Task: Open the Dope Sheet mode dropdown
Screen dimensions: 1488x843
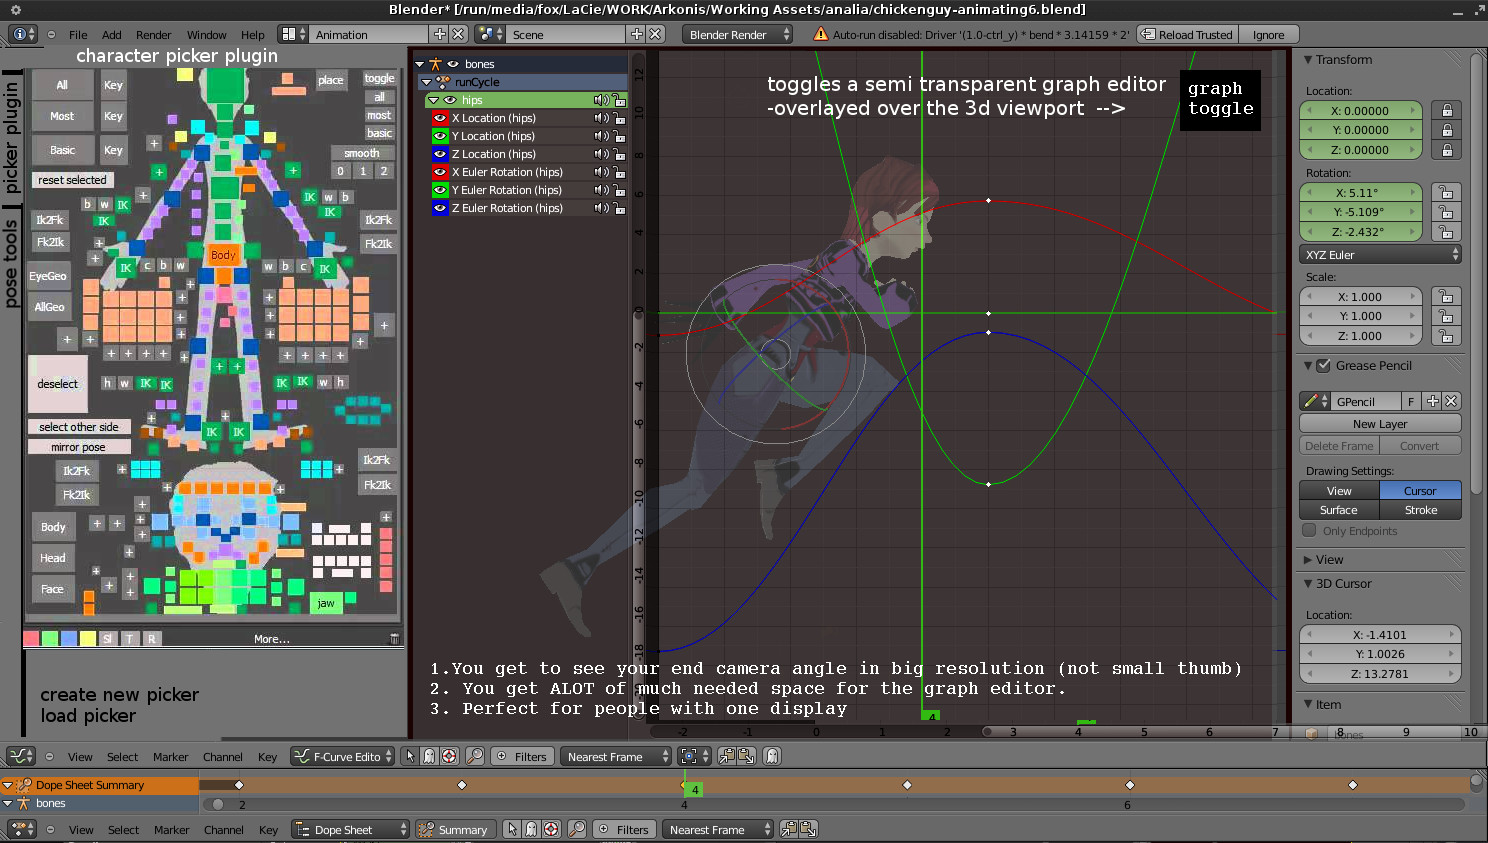Action: (350, 829)
